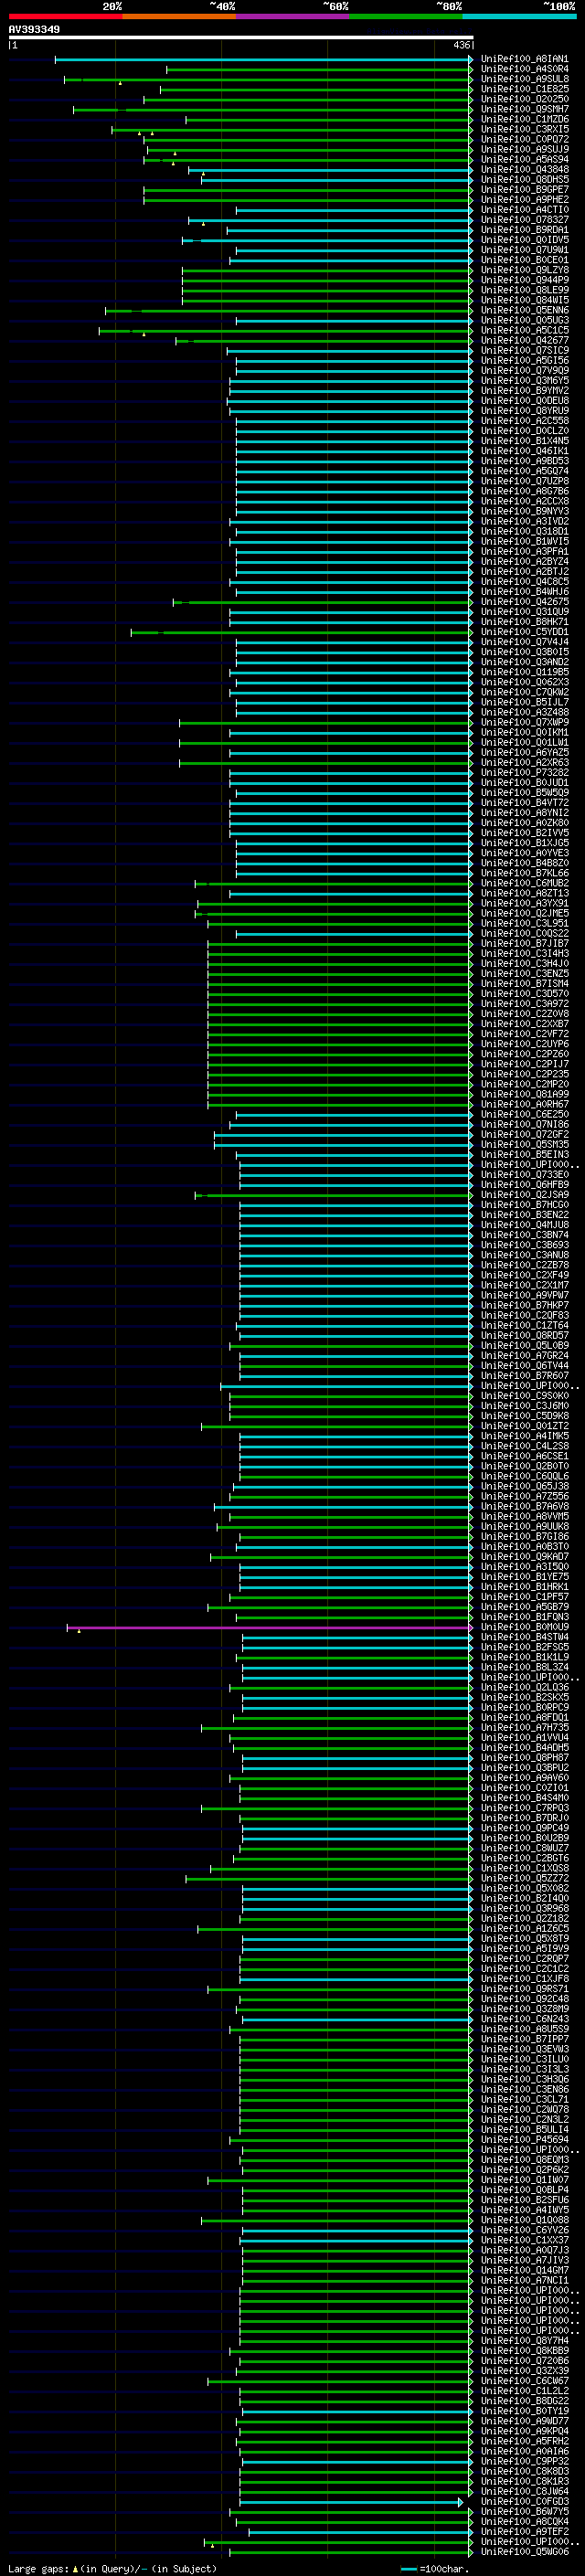Select the UniRef100_A9SUJ9 label
This screenshot has width=585, height=2576.
pyautogui.click(x=524, y=149)
